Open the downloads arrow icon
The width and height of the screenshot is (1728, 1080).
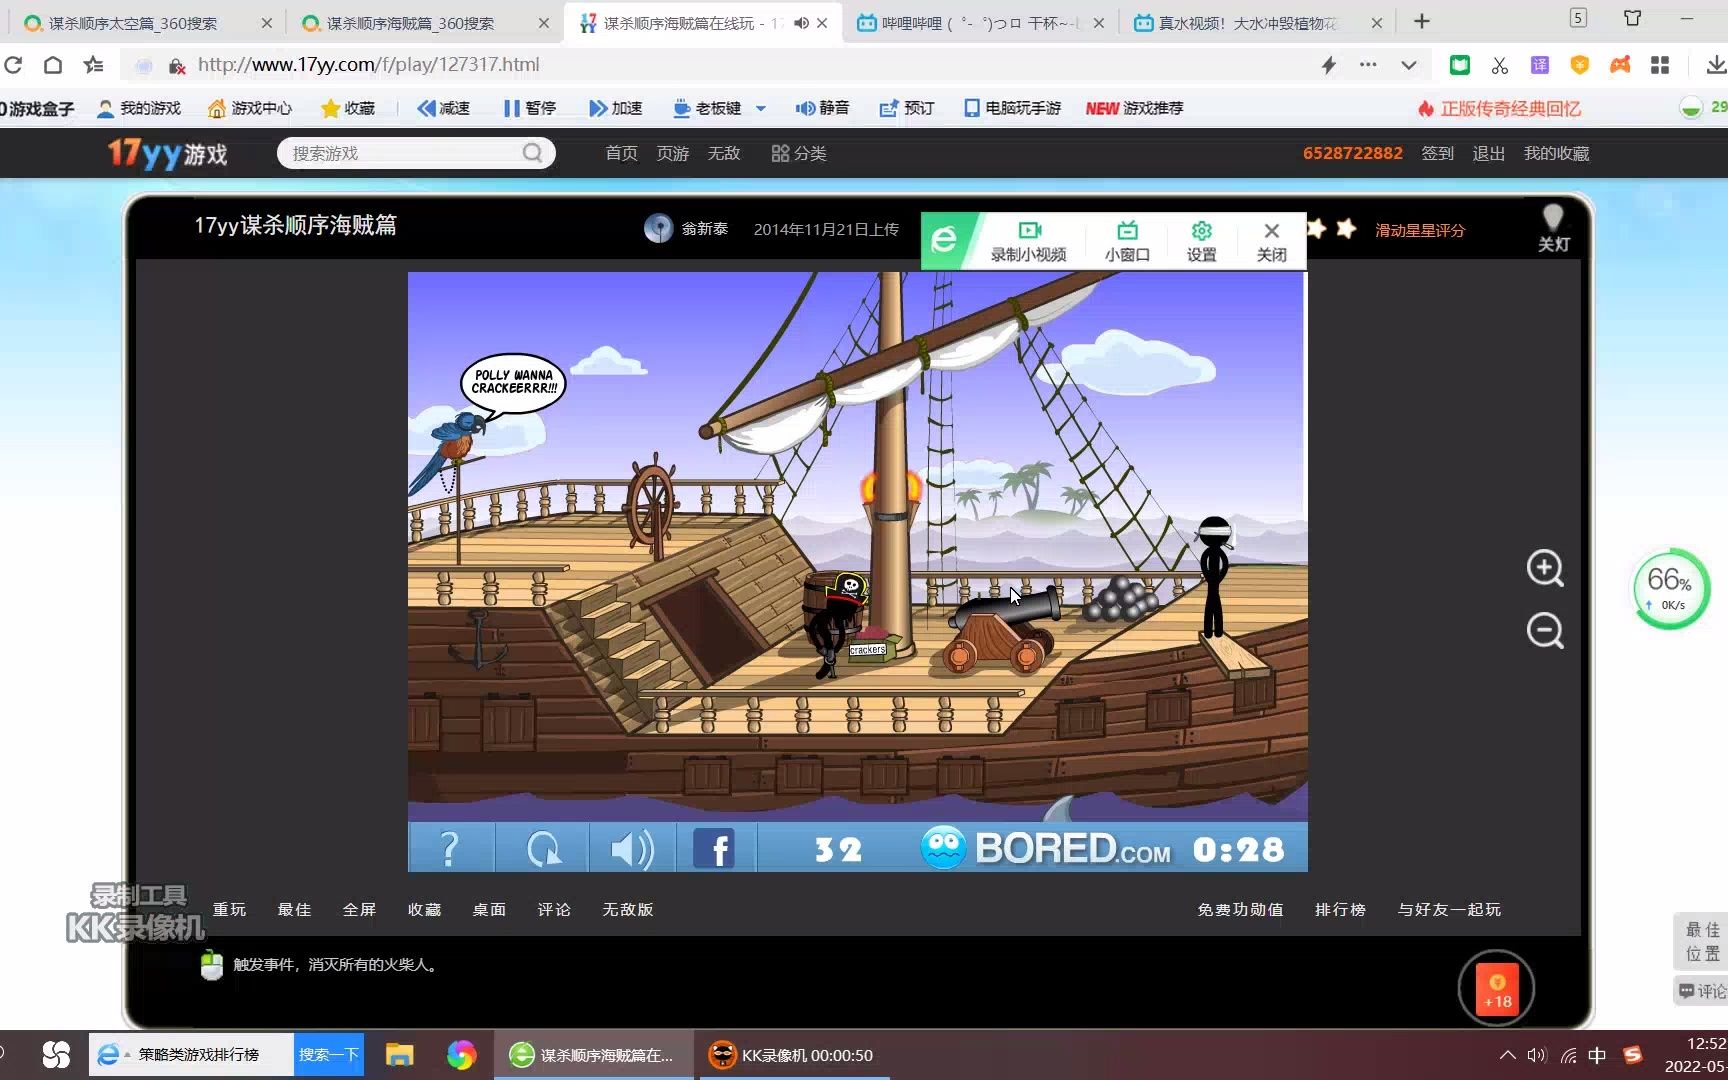coord(1716,65)
